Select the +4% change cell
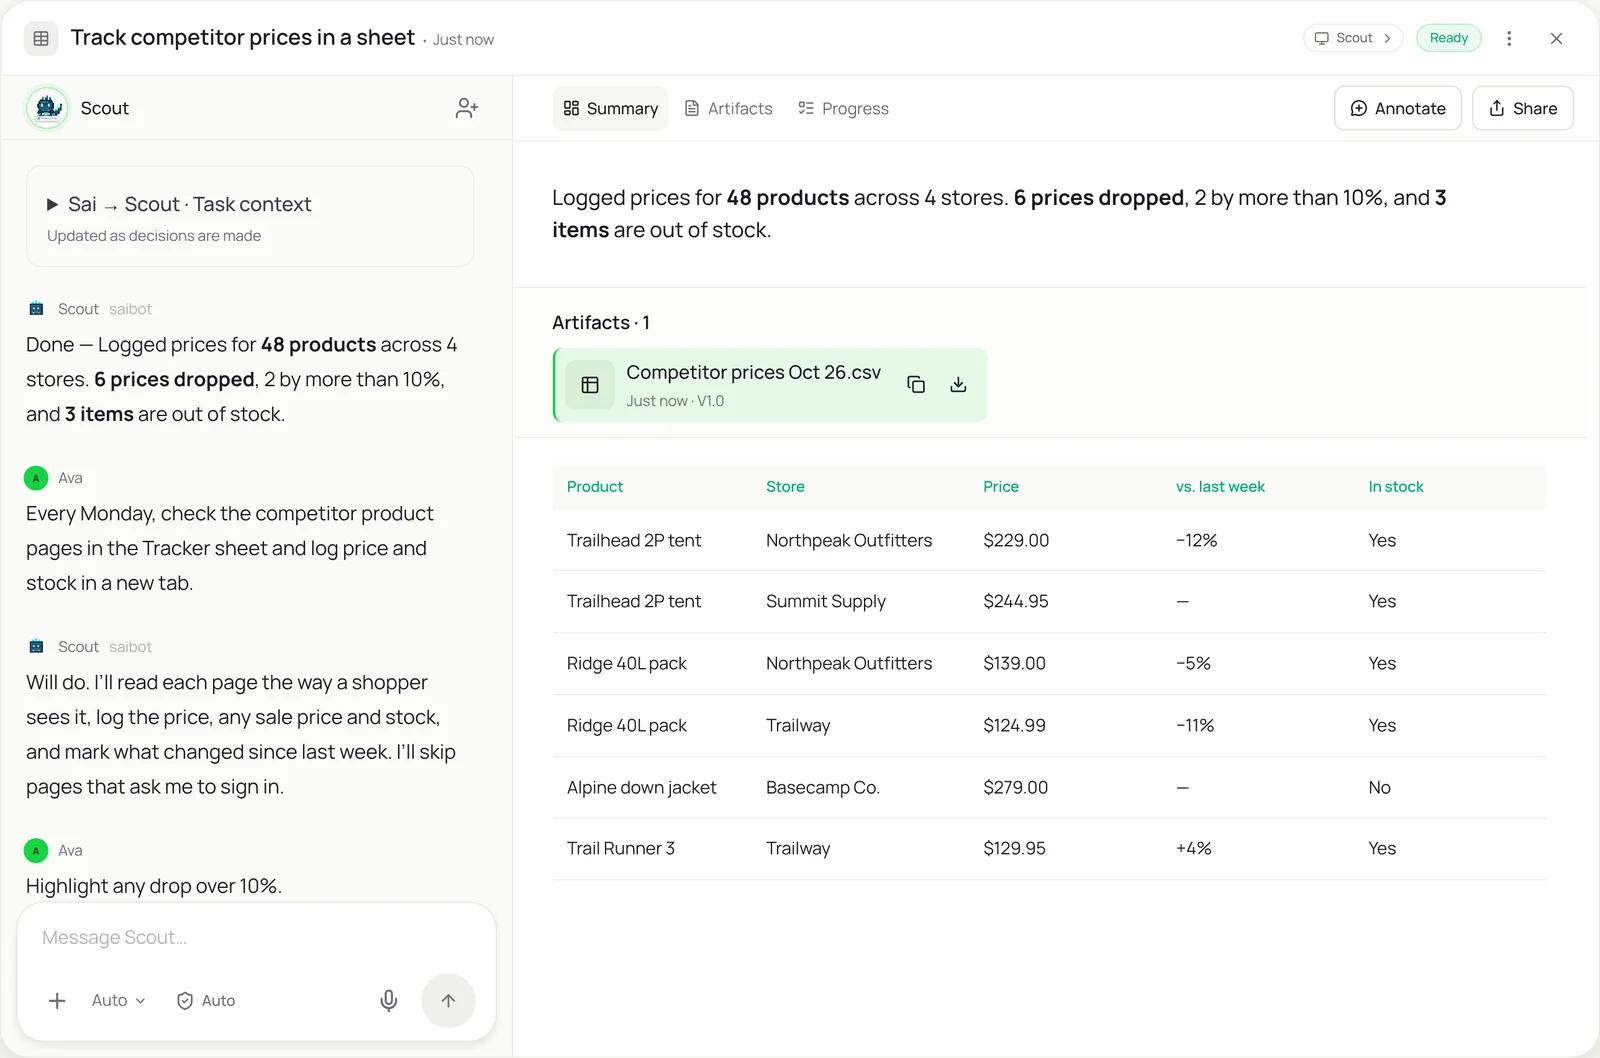 (x=1194, y=848)
